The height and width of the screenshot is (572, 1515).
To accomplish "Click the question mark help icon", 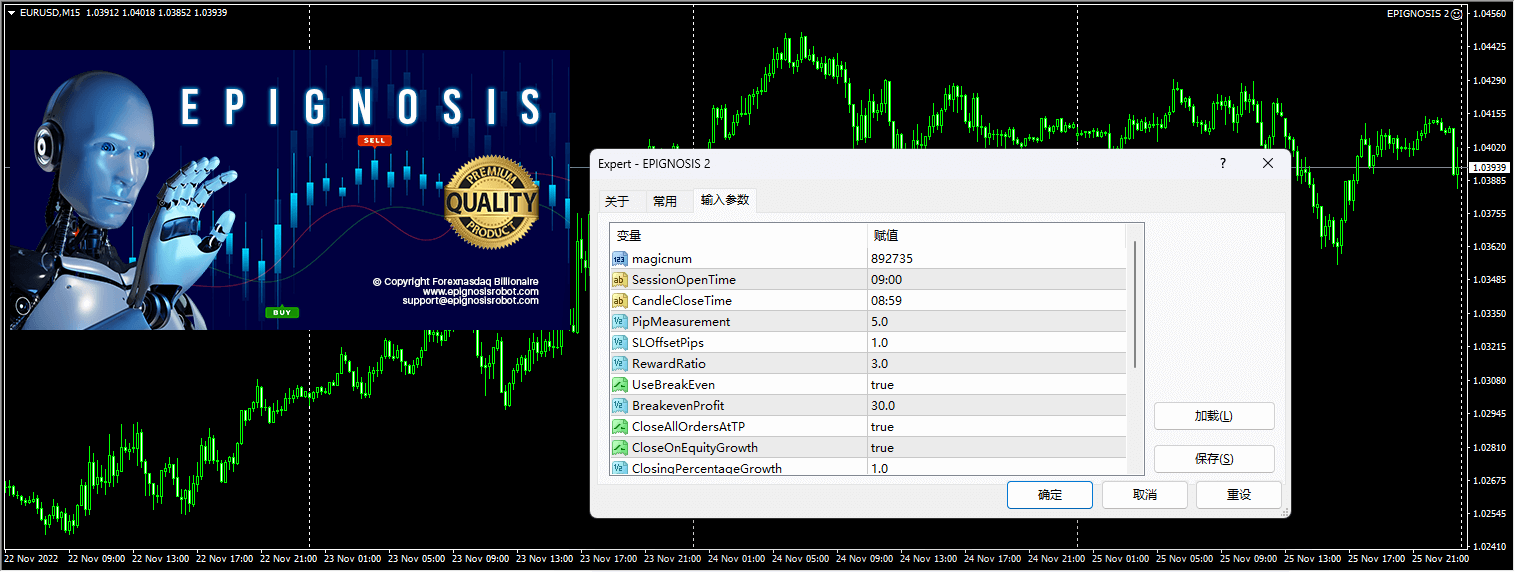I will coord(1222,163).
